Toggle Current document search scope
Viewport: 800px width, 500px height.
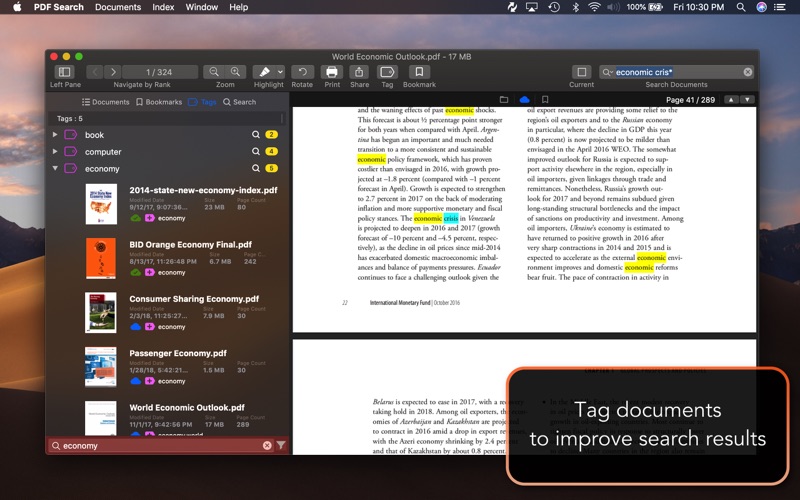[581, 72]
